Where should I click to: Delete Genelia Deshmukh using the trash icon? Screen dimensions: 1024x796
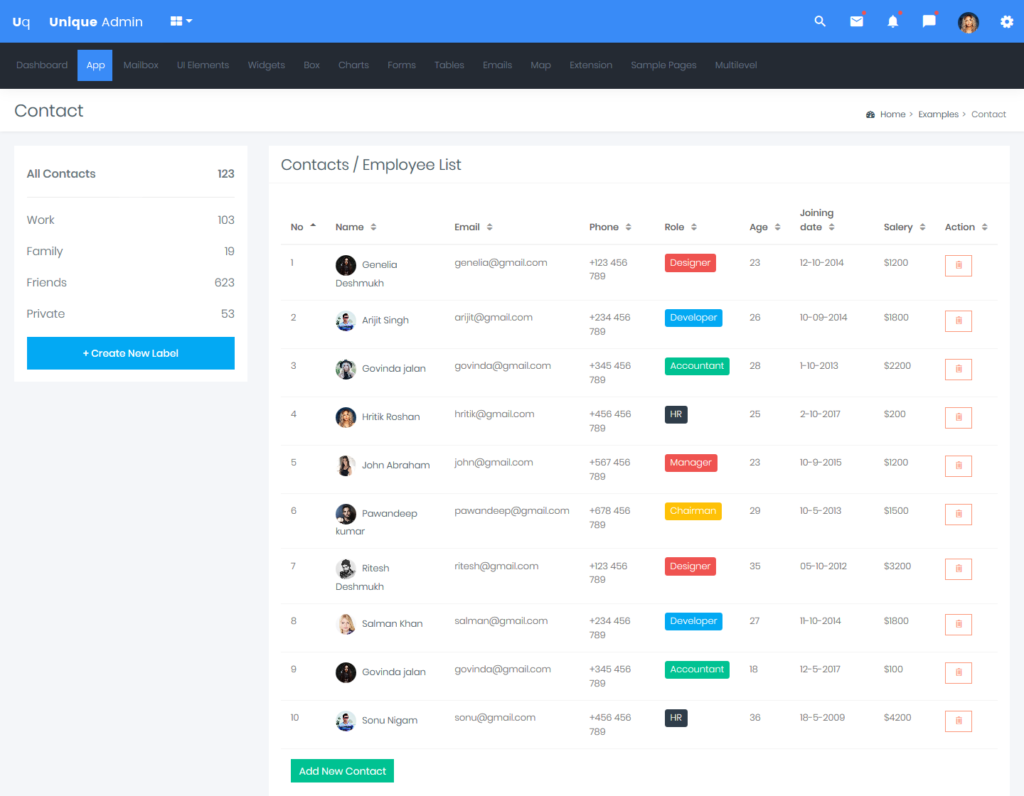click(x=958, y=265)
